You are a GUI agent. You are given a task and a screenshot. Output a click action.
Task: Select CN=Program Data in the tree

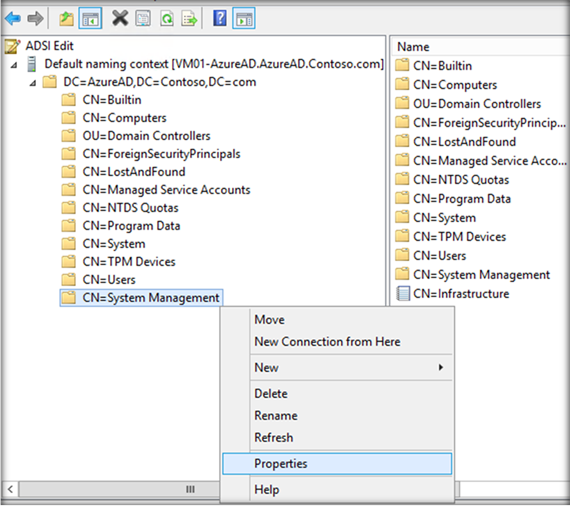point(131,226)
